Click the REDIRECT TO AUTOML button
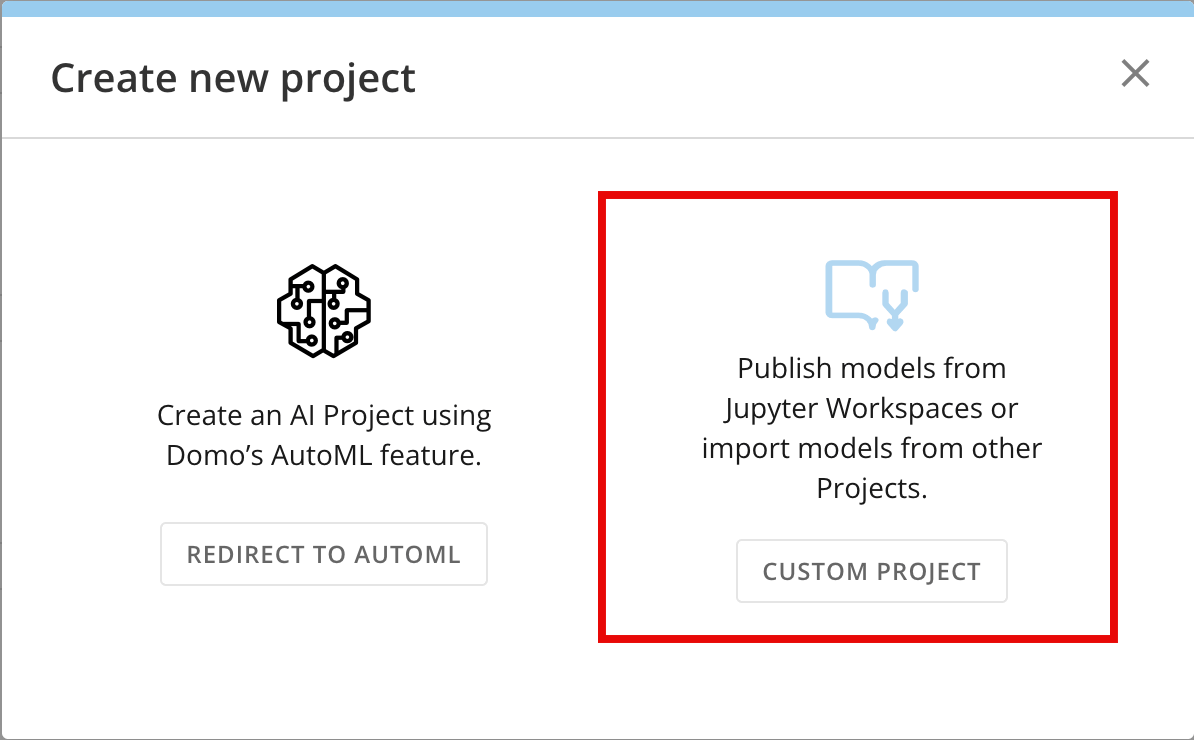Screen dimensions: 1194x740 324,554
